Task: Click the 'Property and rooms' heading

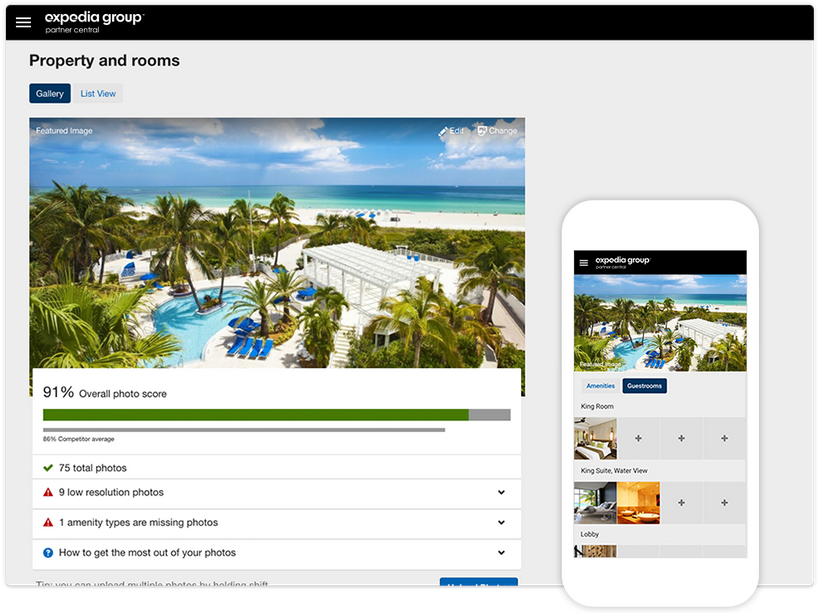Action: pyautogui.click(x=104, y=61)
